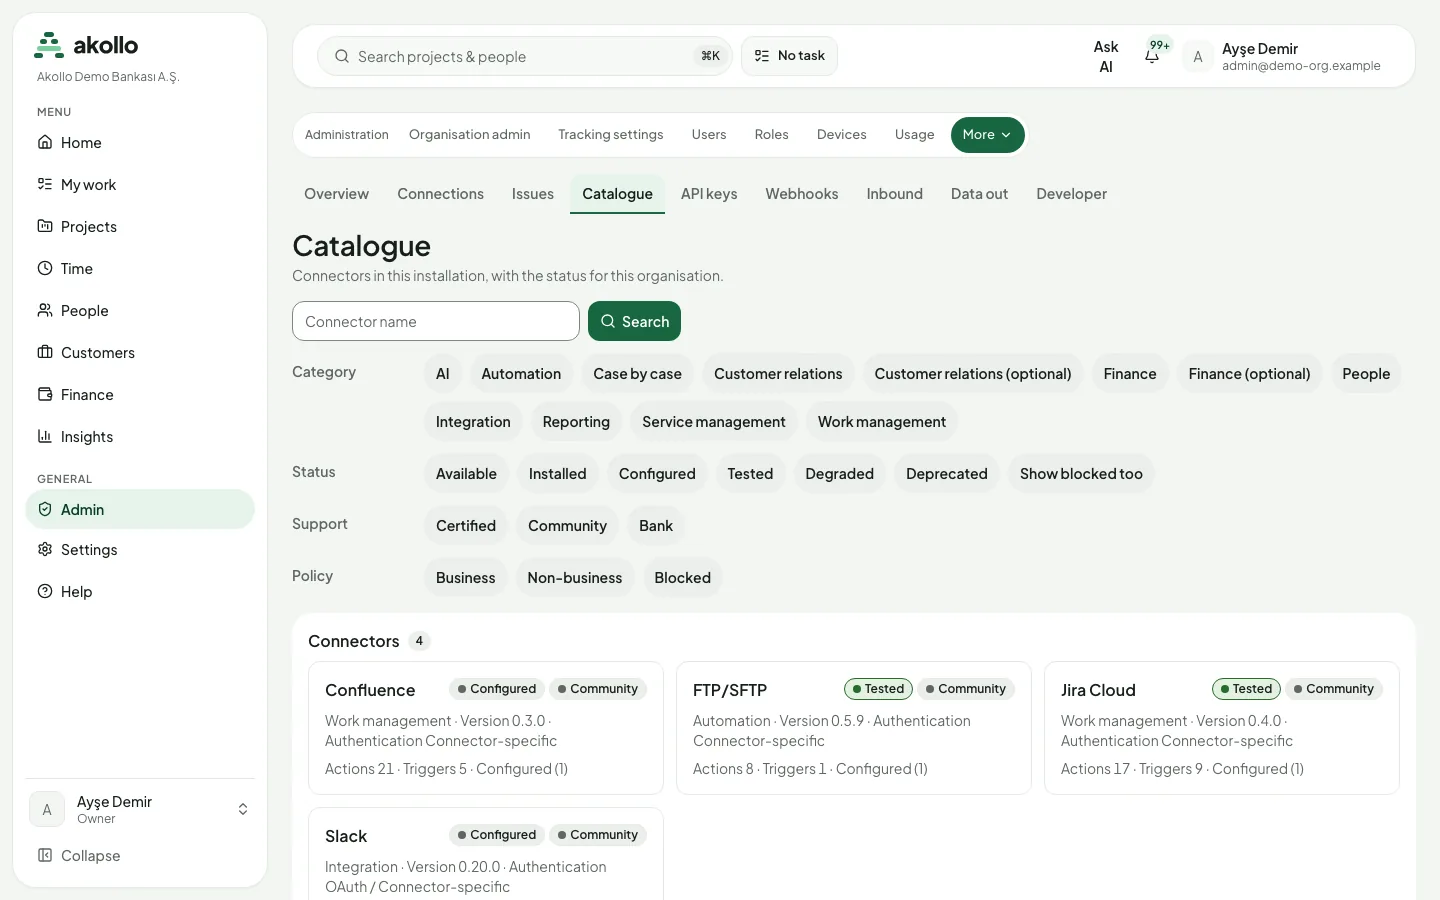Open the More dropdown

987,135
